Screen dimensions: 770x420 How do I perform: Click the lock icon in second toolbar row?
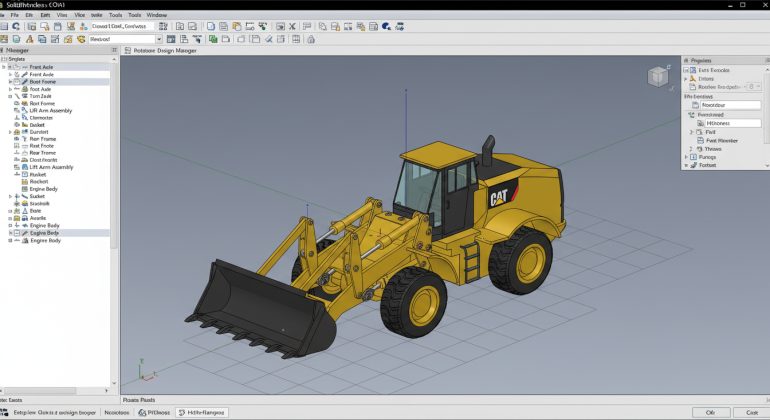click(x=311, y=39)
